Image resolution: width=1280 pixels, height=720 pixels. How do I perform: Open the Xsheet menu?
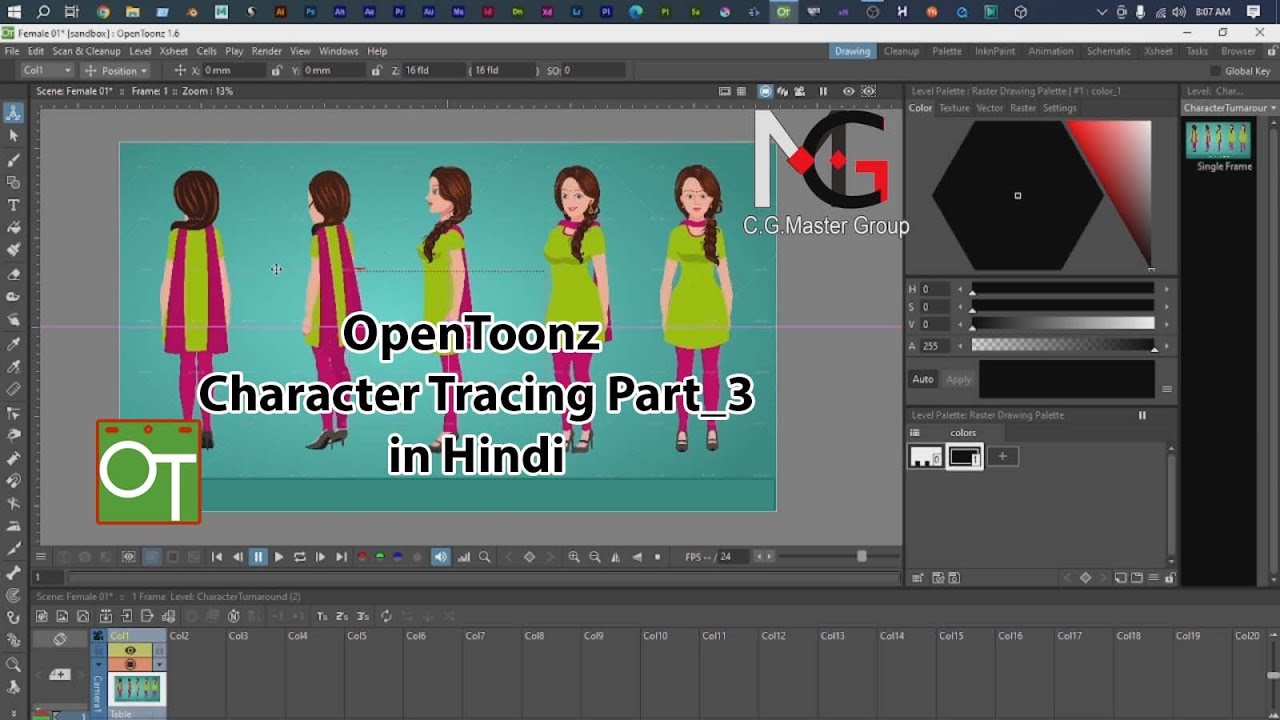173,51
